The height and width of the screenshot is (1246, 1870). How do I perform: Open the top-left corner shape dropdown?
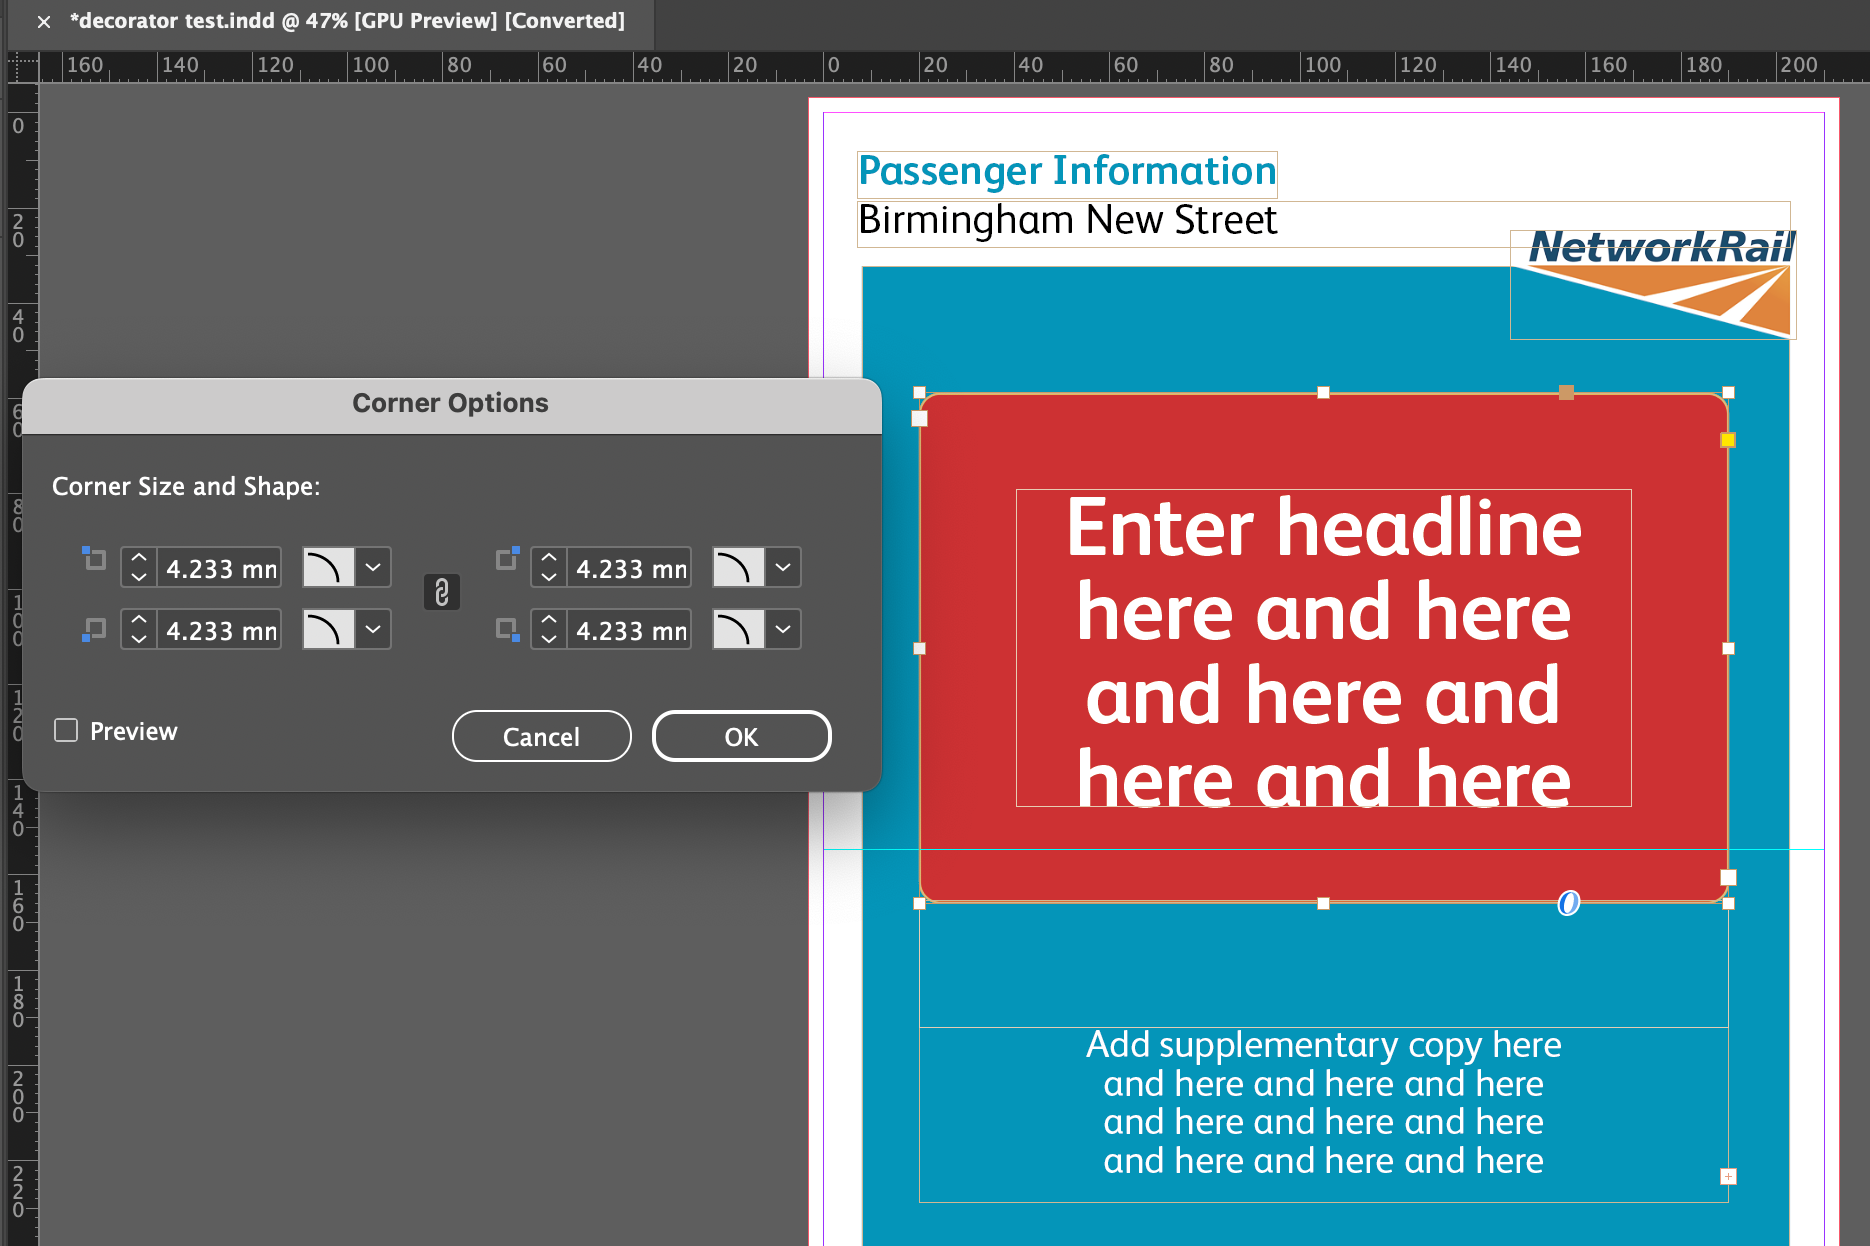pyautogui.click(x=373, y=567)
